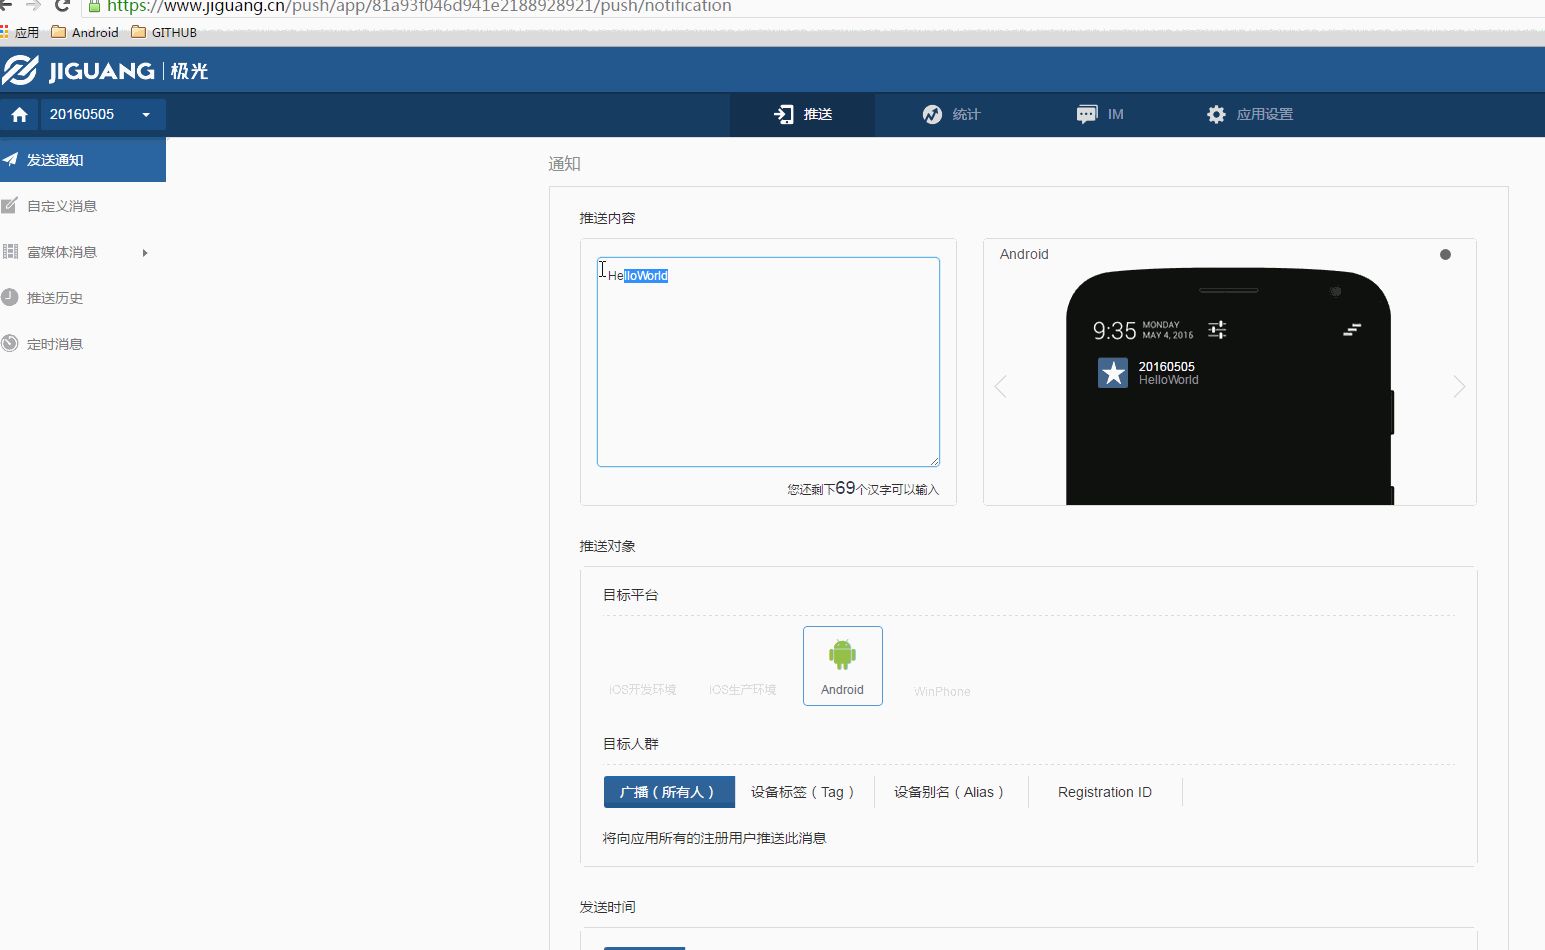This screenshot has width=1545, height=950.
Task: Open the 20160505 app dropdown
Action: tap(102, 115)
